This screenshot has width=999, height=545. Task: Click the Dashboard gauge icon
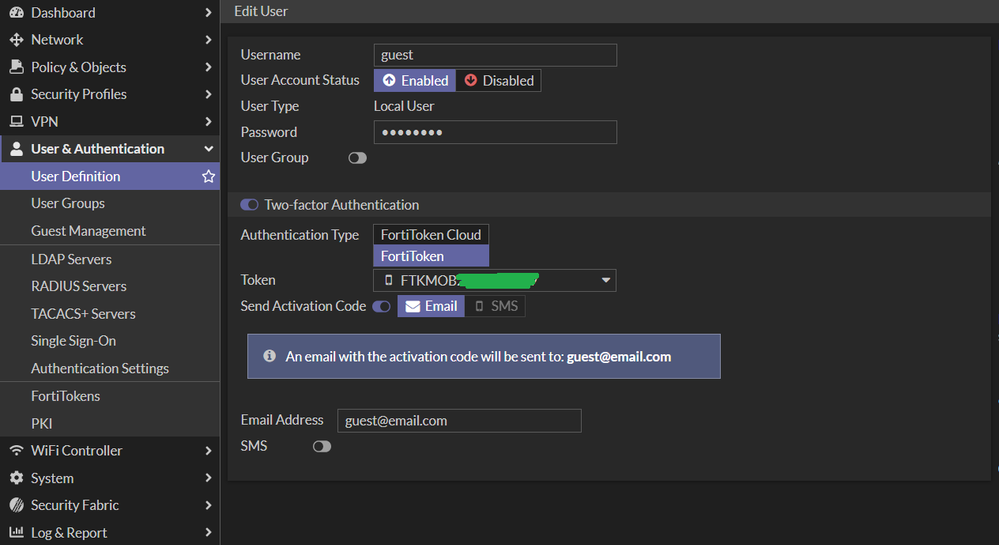(16, 13)
